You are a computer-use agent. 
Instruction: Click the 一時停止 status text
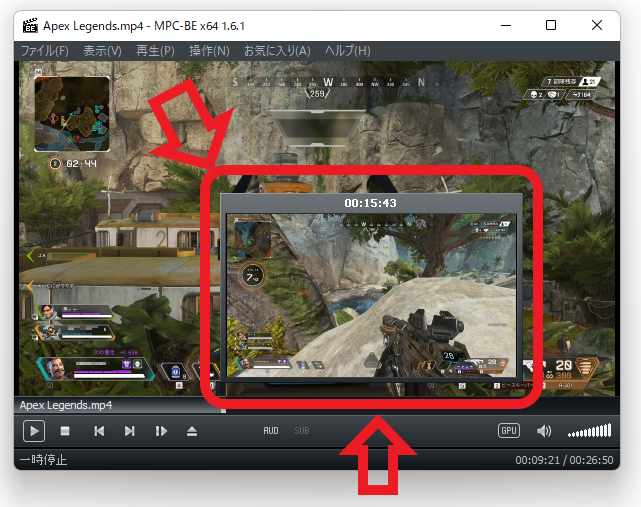[43, 460]
